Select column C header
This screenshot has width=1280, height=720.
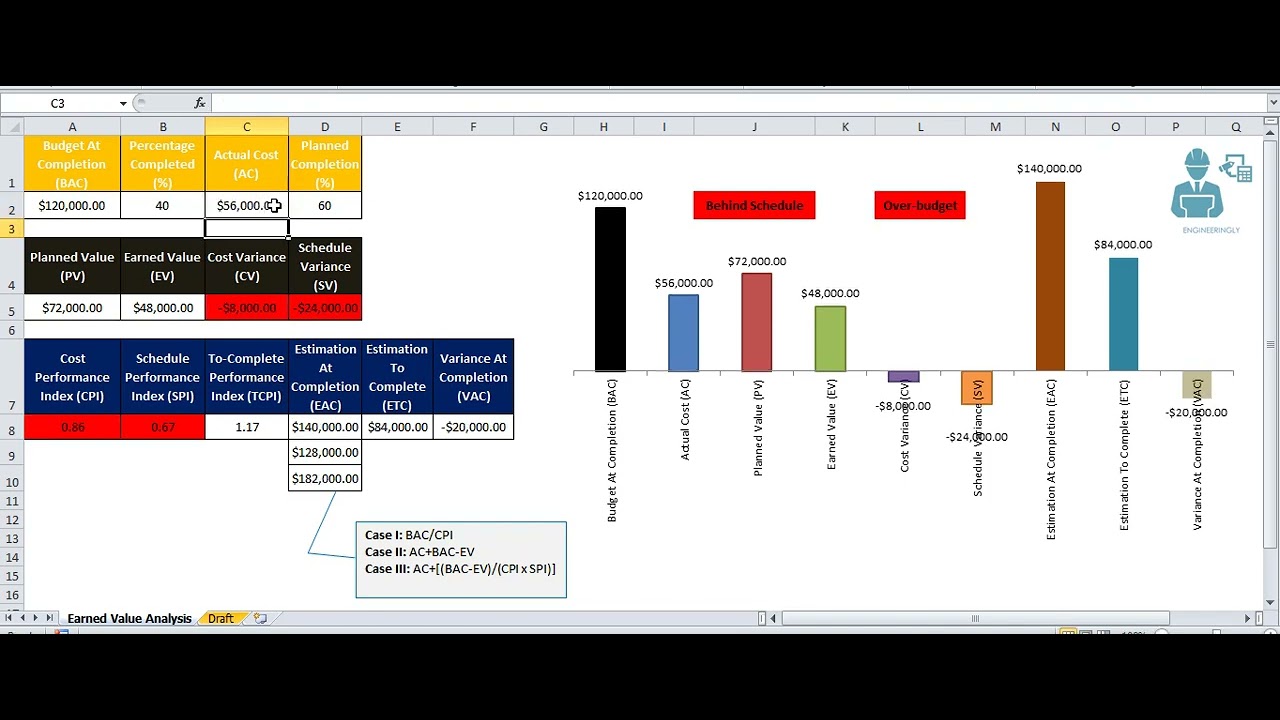click(x=247, y=127)
